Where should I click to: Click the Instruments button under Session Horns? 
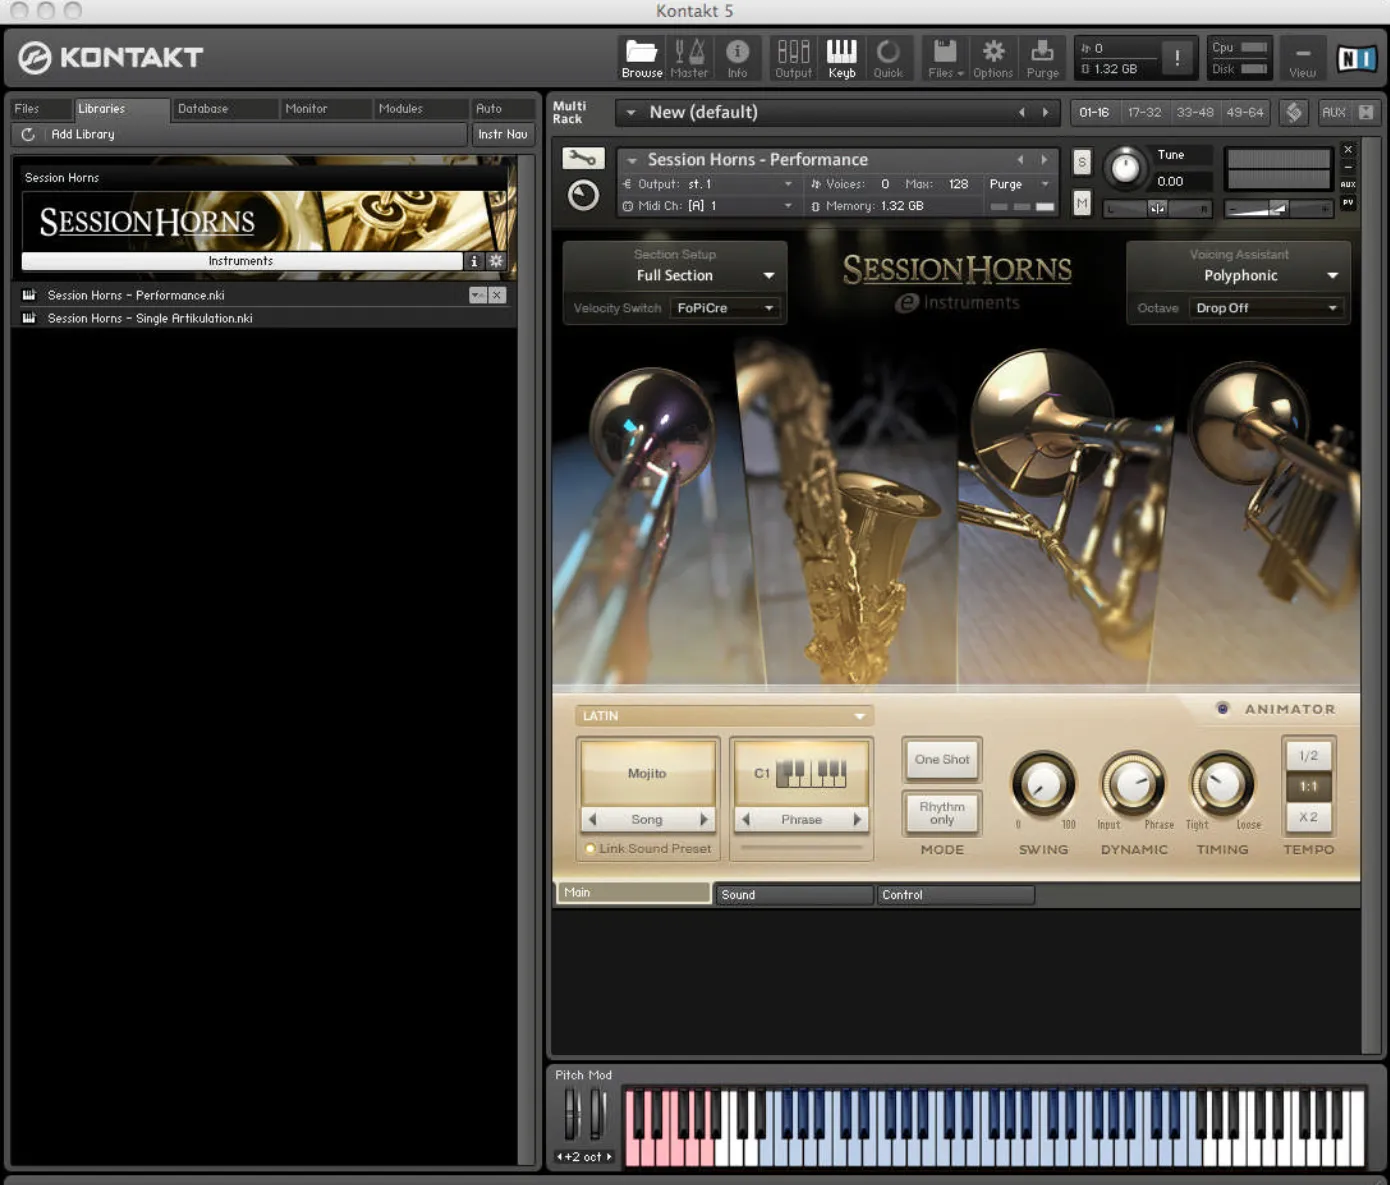241,261
